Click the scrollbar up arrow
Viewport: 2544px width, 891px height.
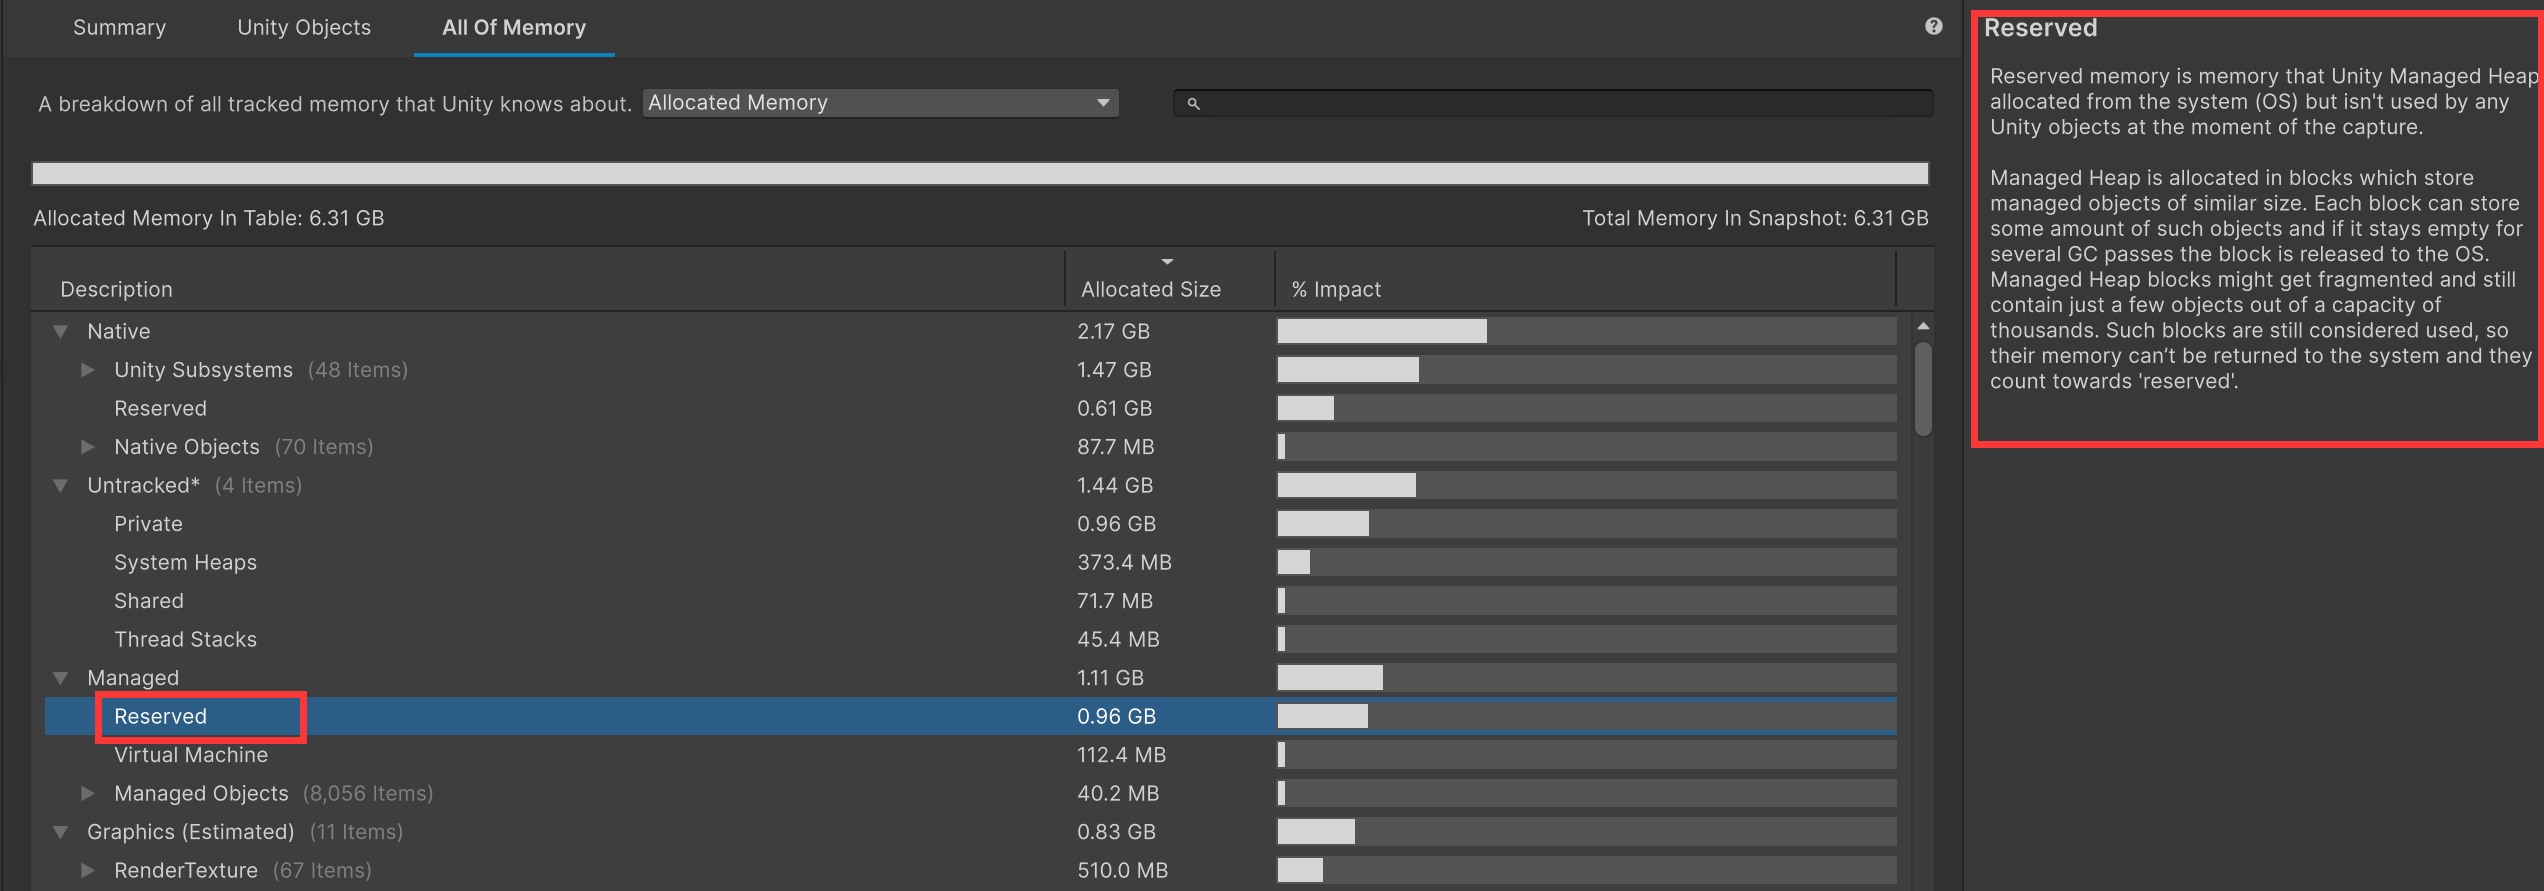tap(1922, 327)
